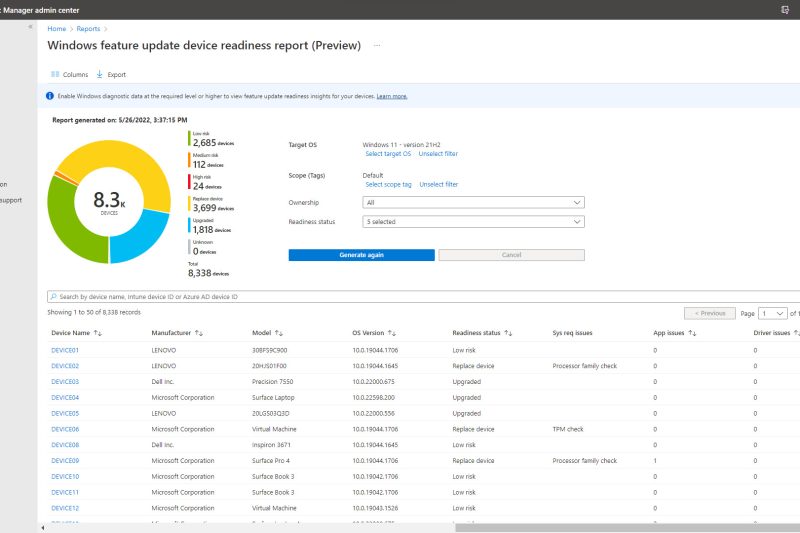Focus the device name search field
Image resolution: width=800 pixels, height=533 pixels.
pyautogui.click(x=423, y=296)
